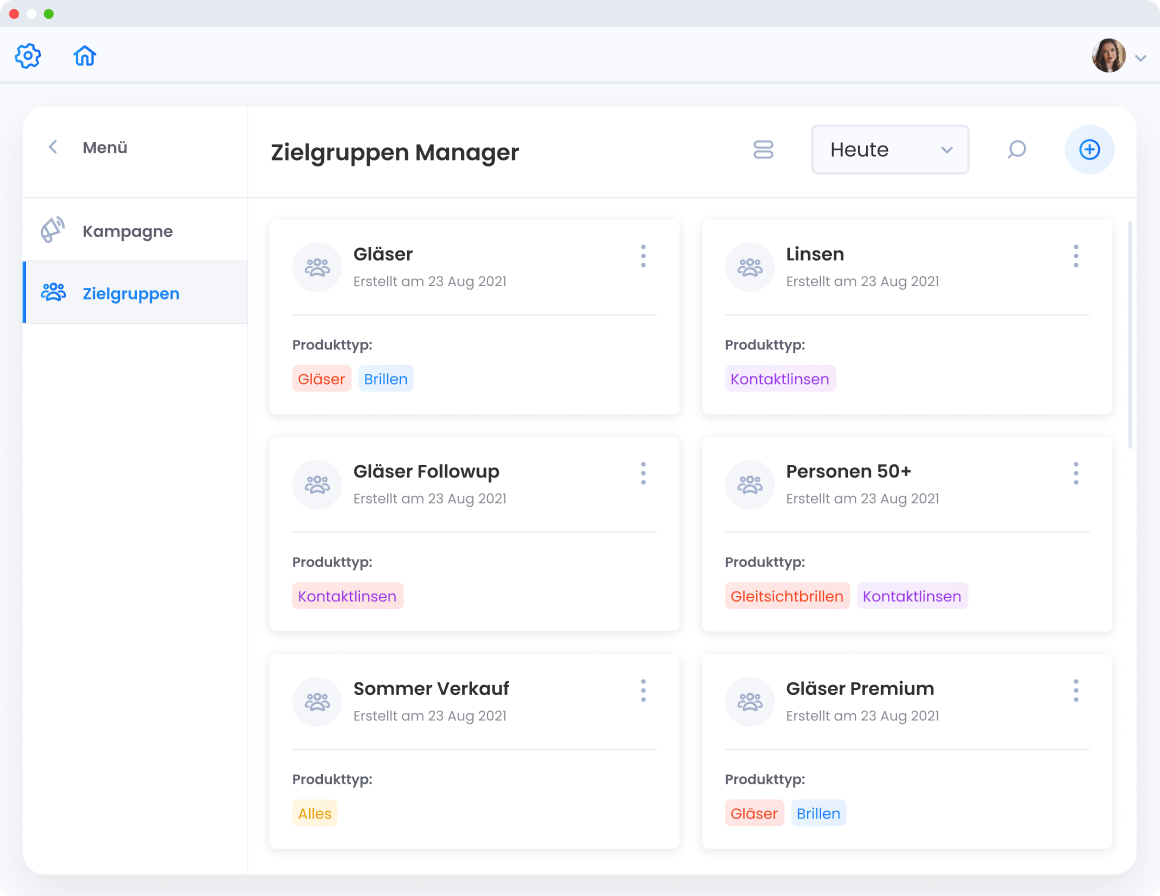Click the Gleitsichtbrillen tag
The image size is (1160, 896).
(787, 596)
